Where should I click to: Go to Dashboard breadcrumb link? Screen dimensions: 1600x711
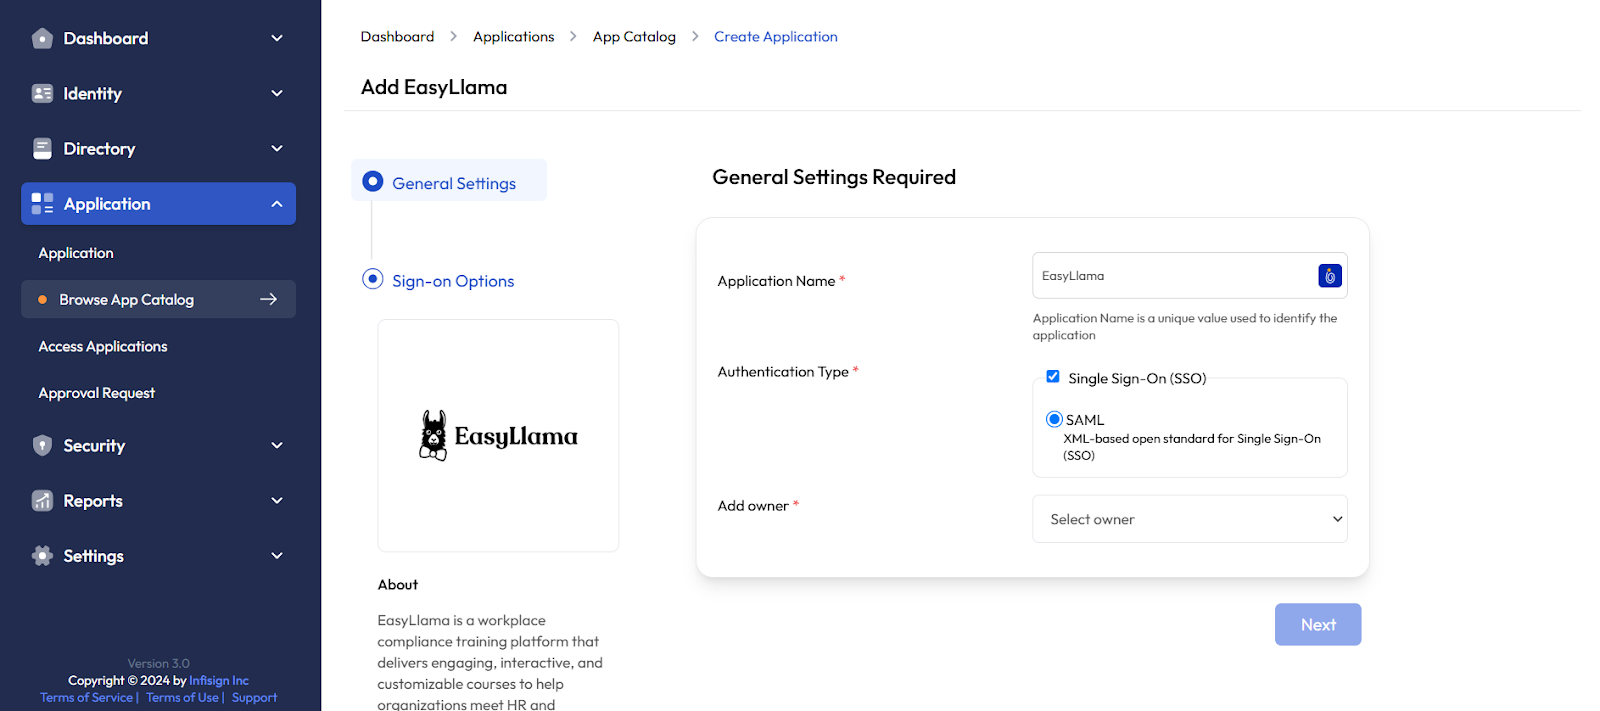pos(397,36)
